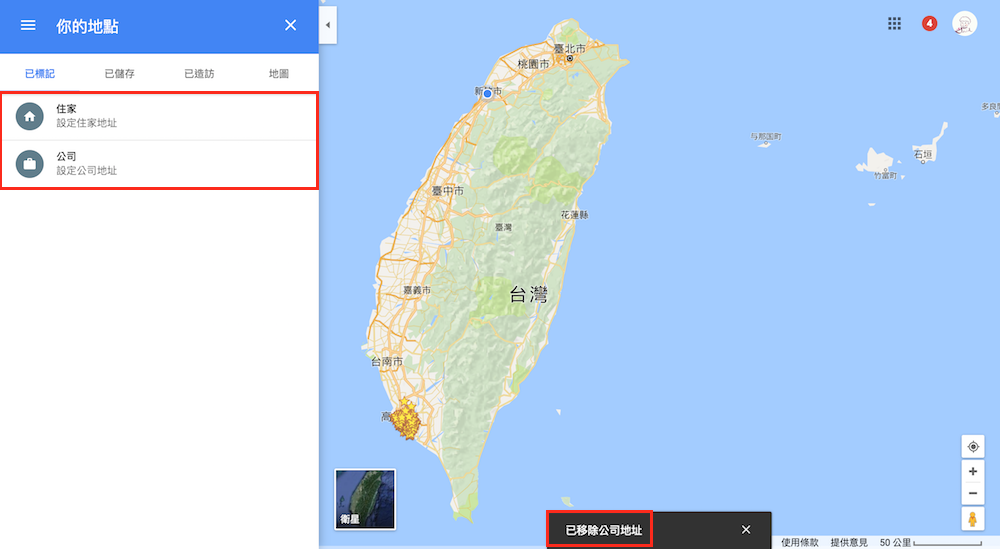Click the blue location dot near 新竹市
Image resolution: width=1000 pixels, height=549 pixels.
(x=487, y=94)
